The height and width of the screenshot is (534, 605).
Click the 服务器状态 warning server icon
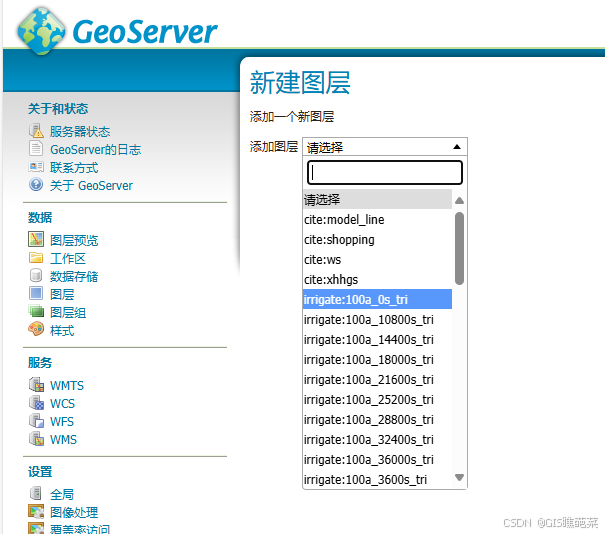pos(36,131)
